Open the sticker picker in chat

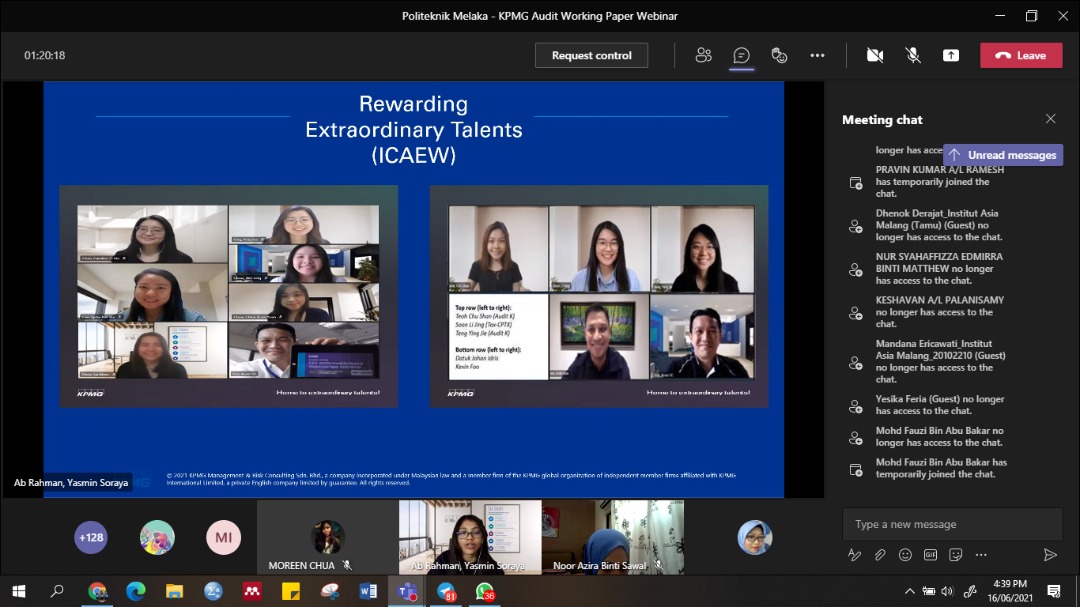[955, 555]
